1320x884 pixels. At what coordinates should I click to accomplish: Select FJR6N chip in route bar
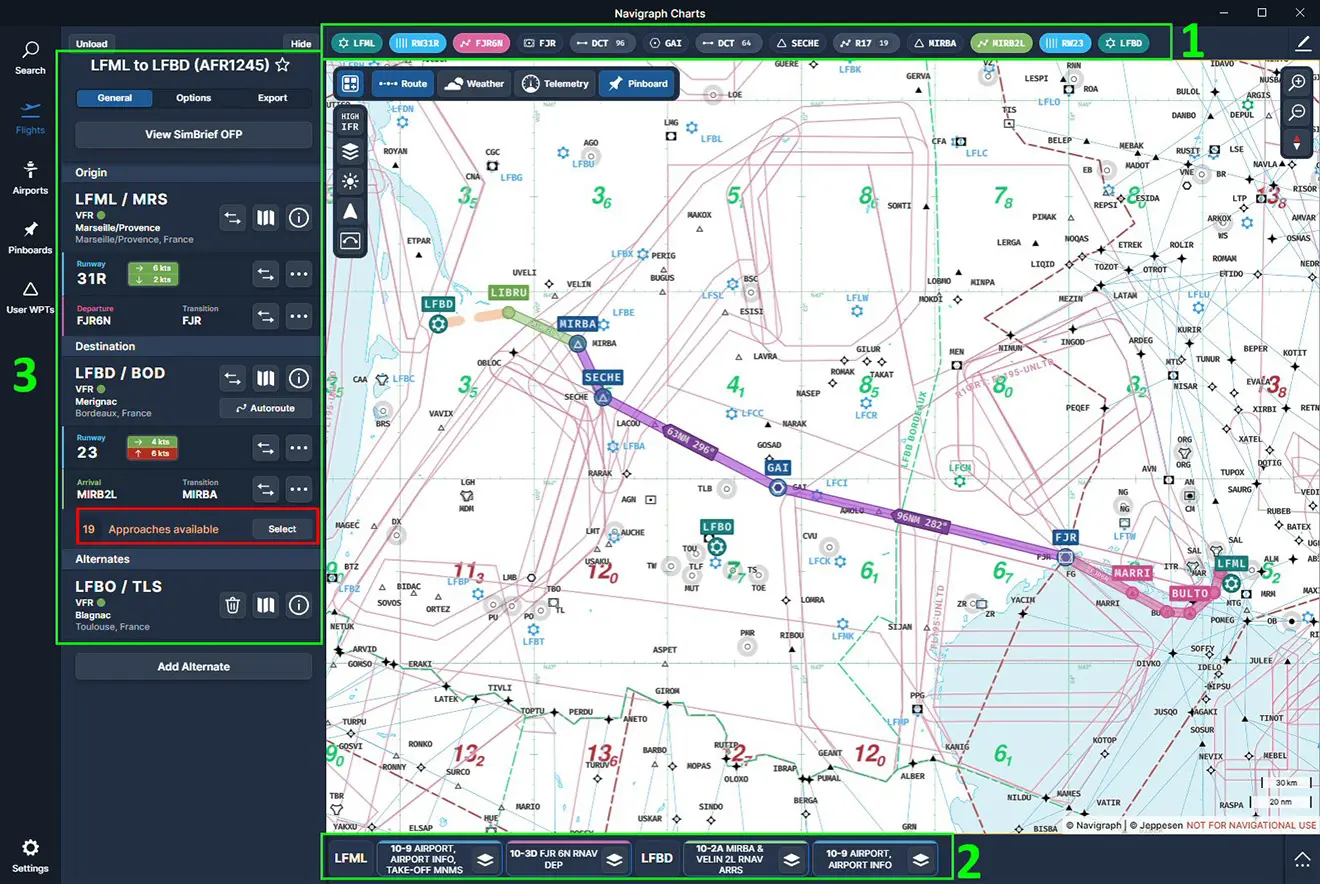481,43
